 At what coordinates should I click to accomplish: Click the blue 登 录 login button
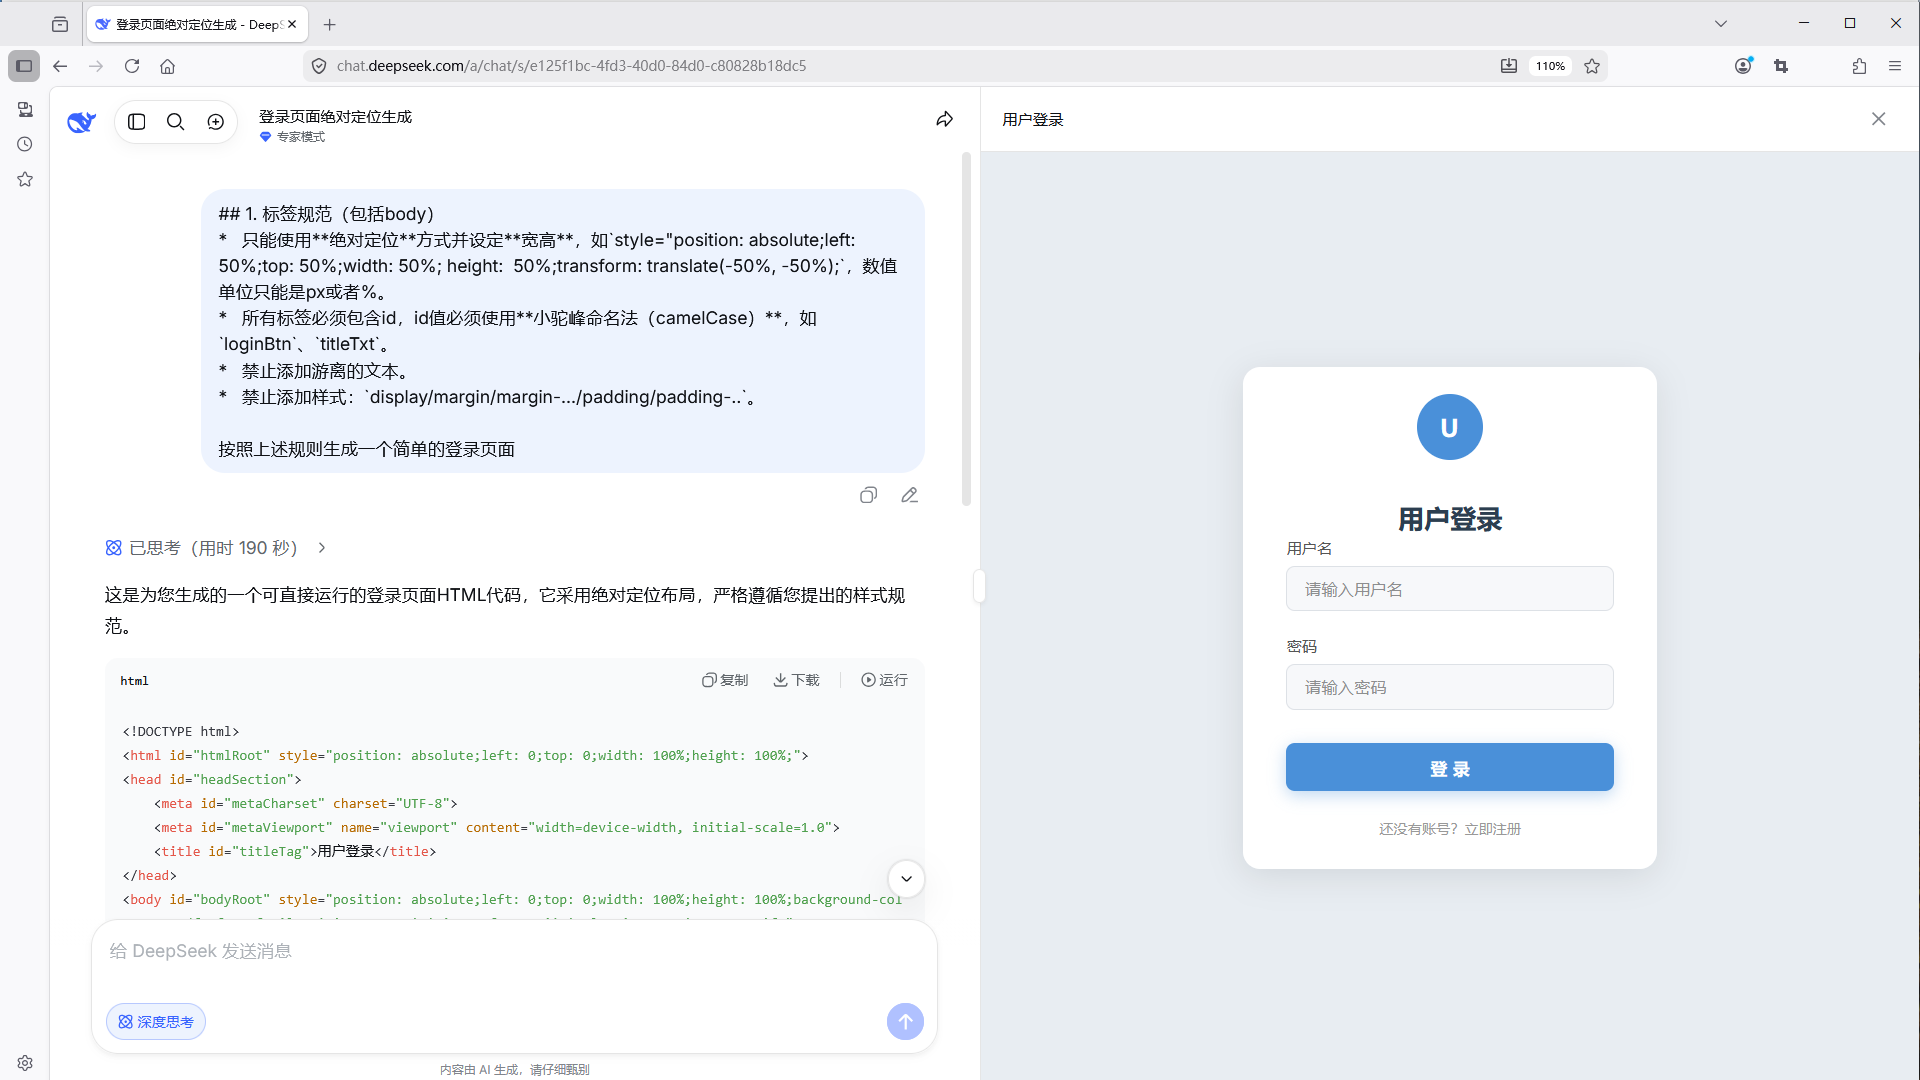point(1449,767)
